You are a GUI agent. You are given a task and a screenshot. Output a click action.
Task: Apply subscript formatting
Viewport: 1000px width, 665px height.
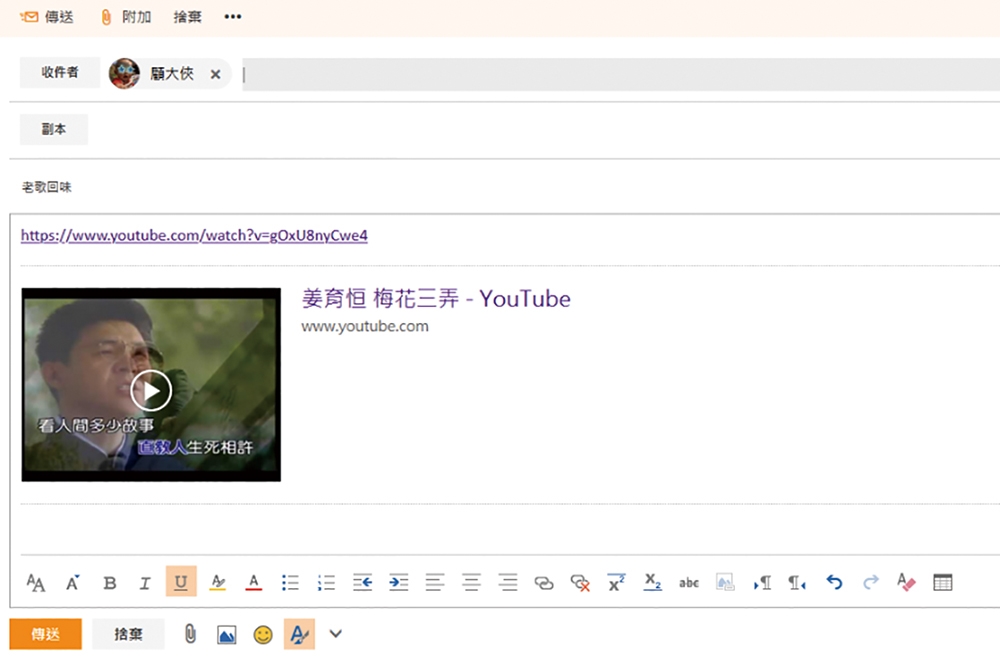[x=652, y=583]
